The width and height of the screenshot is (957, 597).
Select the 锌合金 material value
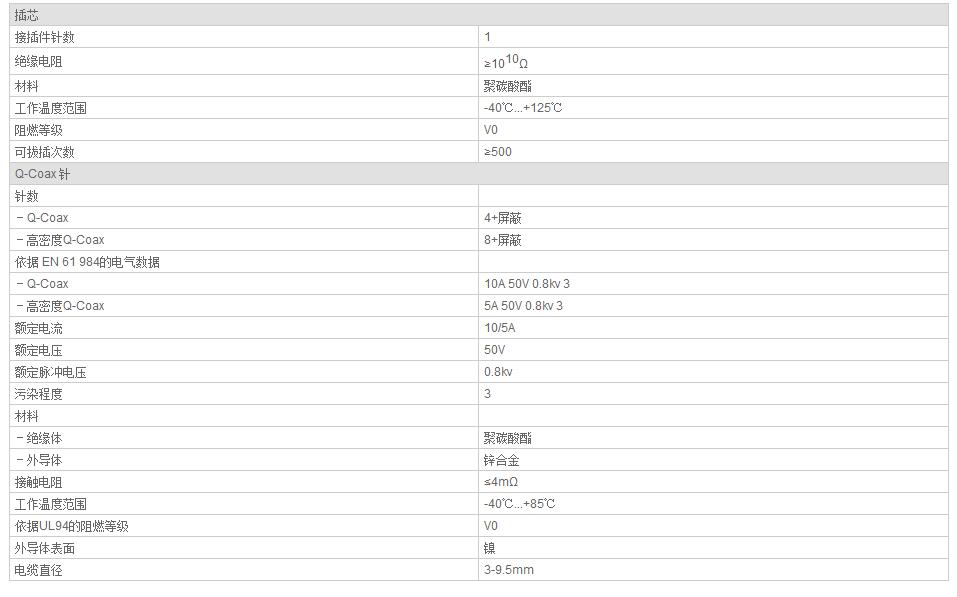coord(502,460)
